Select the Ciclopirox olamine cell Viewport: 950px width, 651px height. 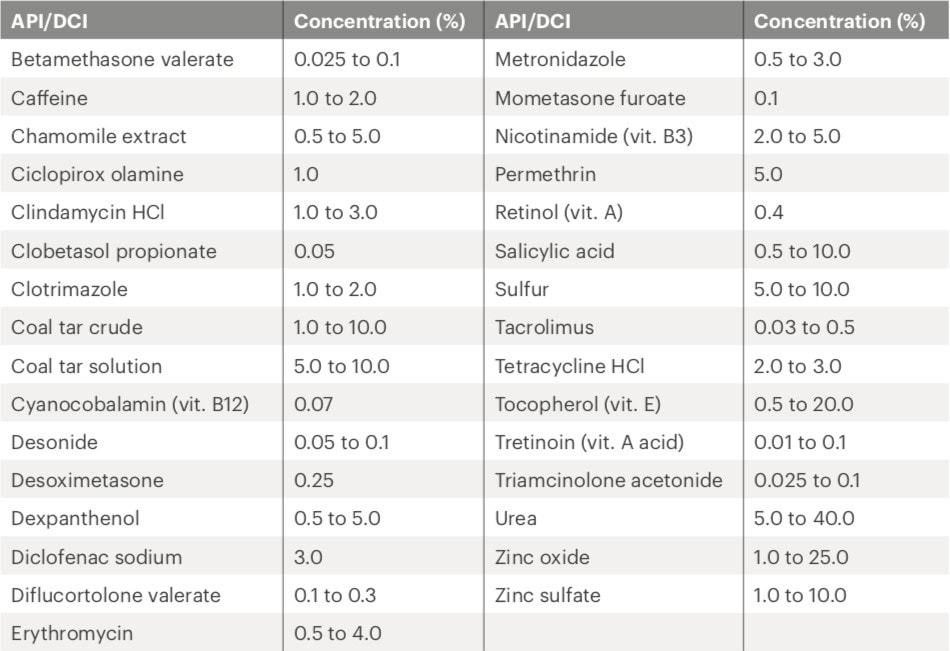97,174
